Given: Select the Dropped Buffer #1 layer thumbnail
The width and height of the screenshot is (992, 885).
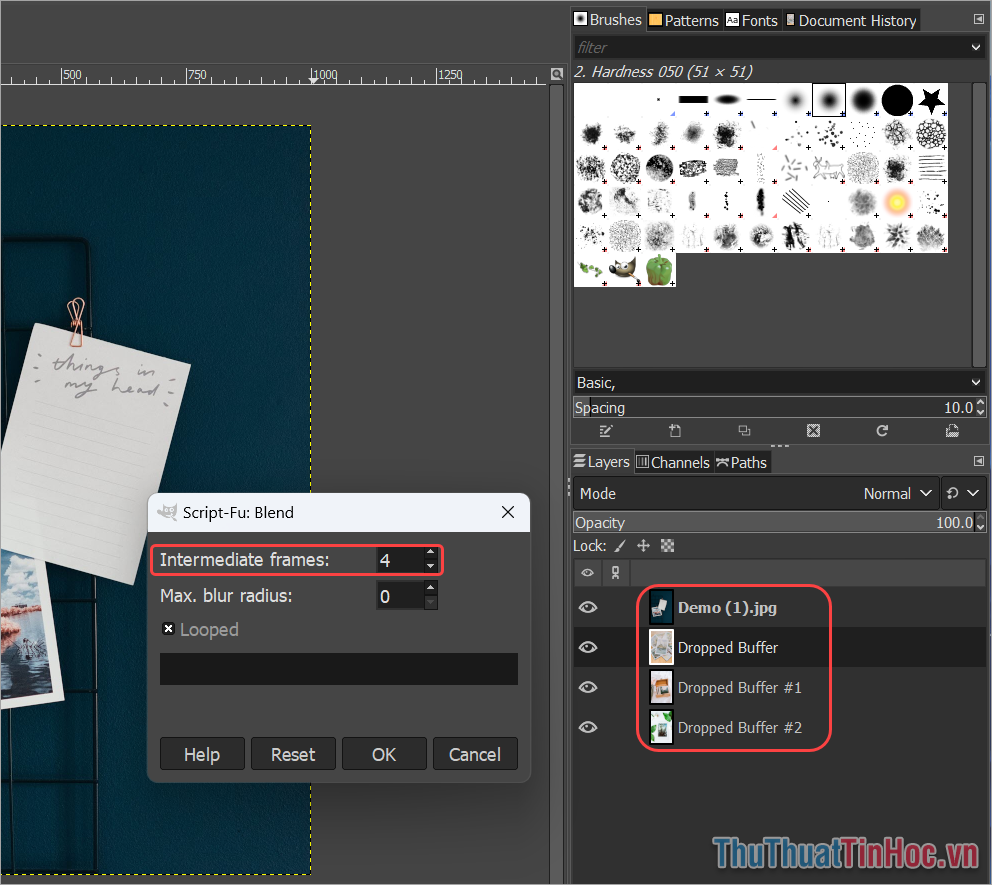Looking at the screenshot, I should pyautogui.click(x=661, y=688).
